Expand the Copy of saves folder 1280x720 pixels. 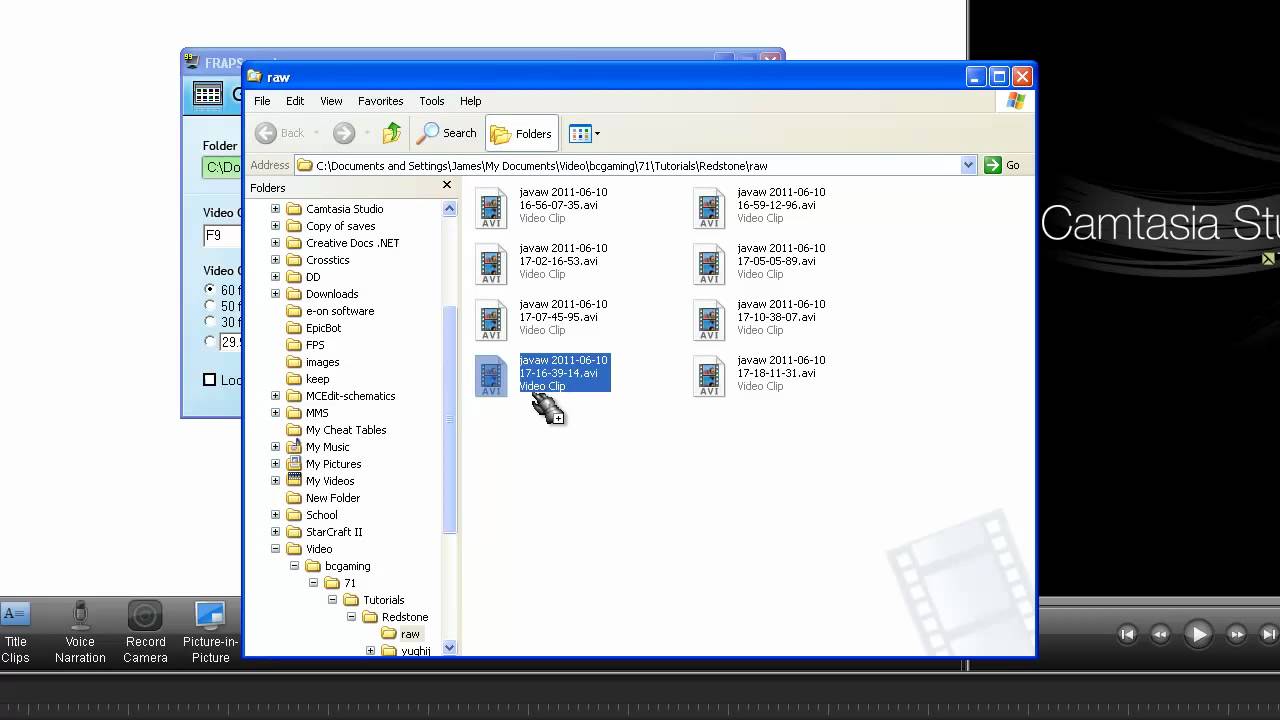(x=275, y=226)
